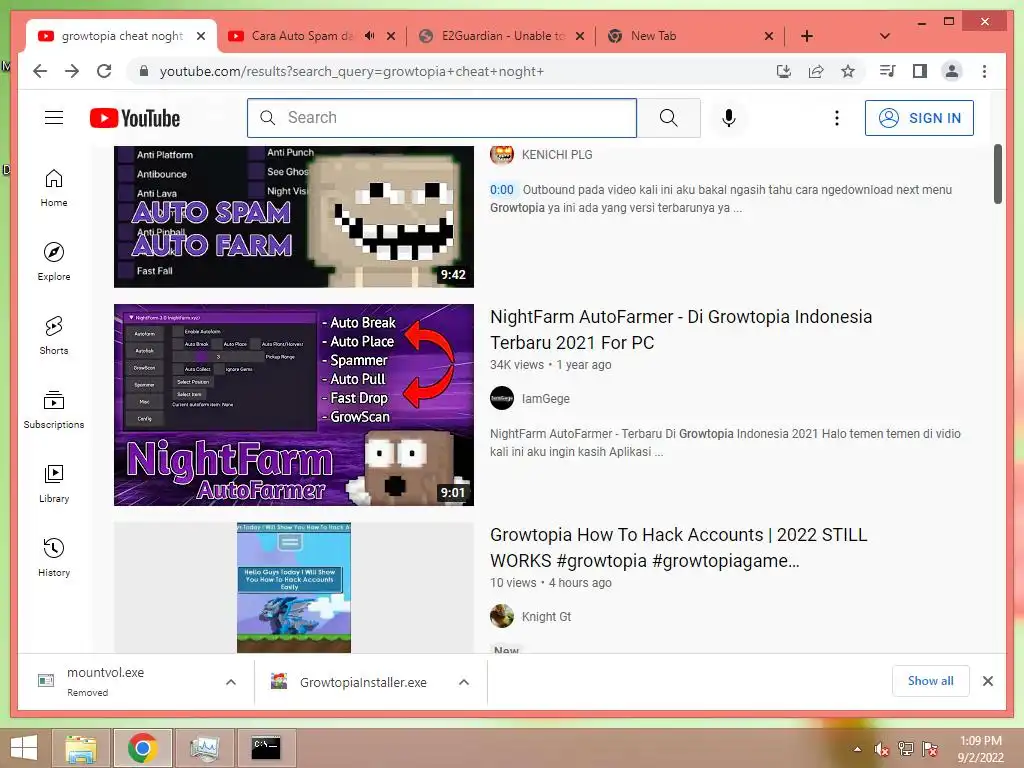Image resolution: width=1024 pixels, height=768 pixels.
Task: Click muted volume icon in system tray
Action: click(x=882, y=749)
